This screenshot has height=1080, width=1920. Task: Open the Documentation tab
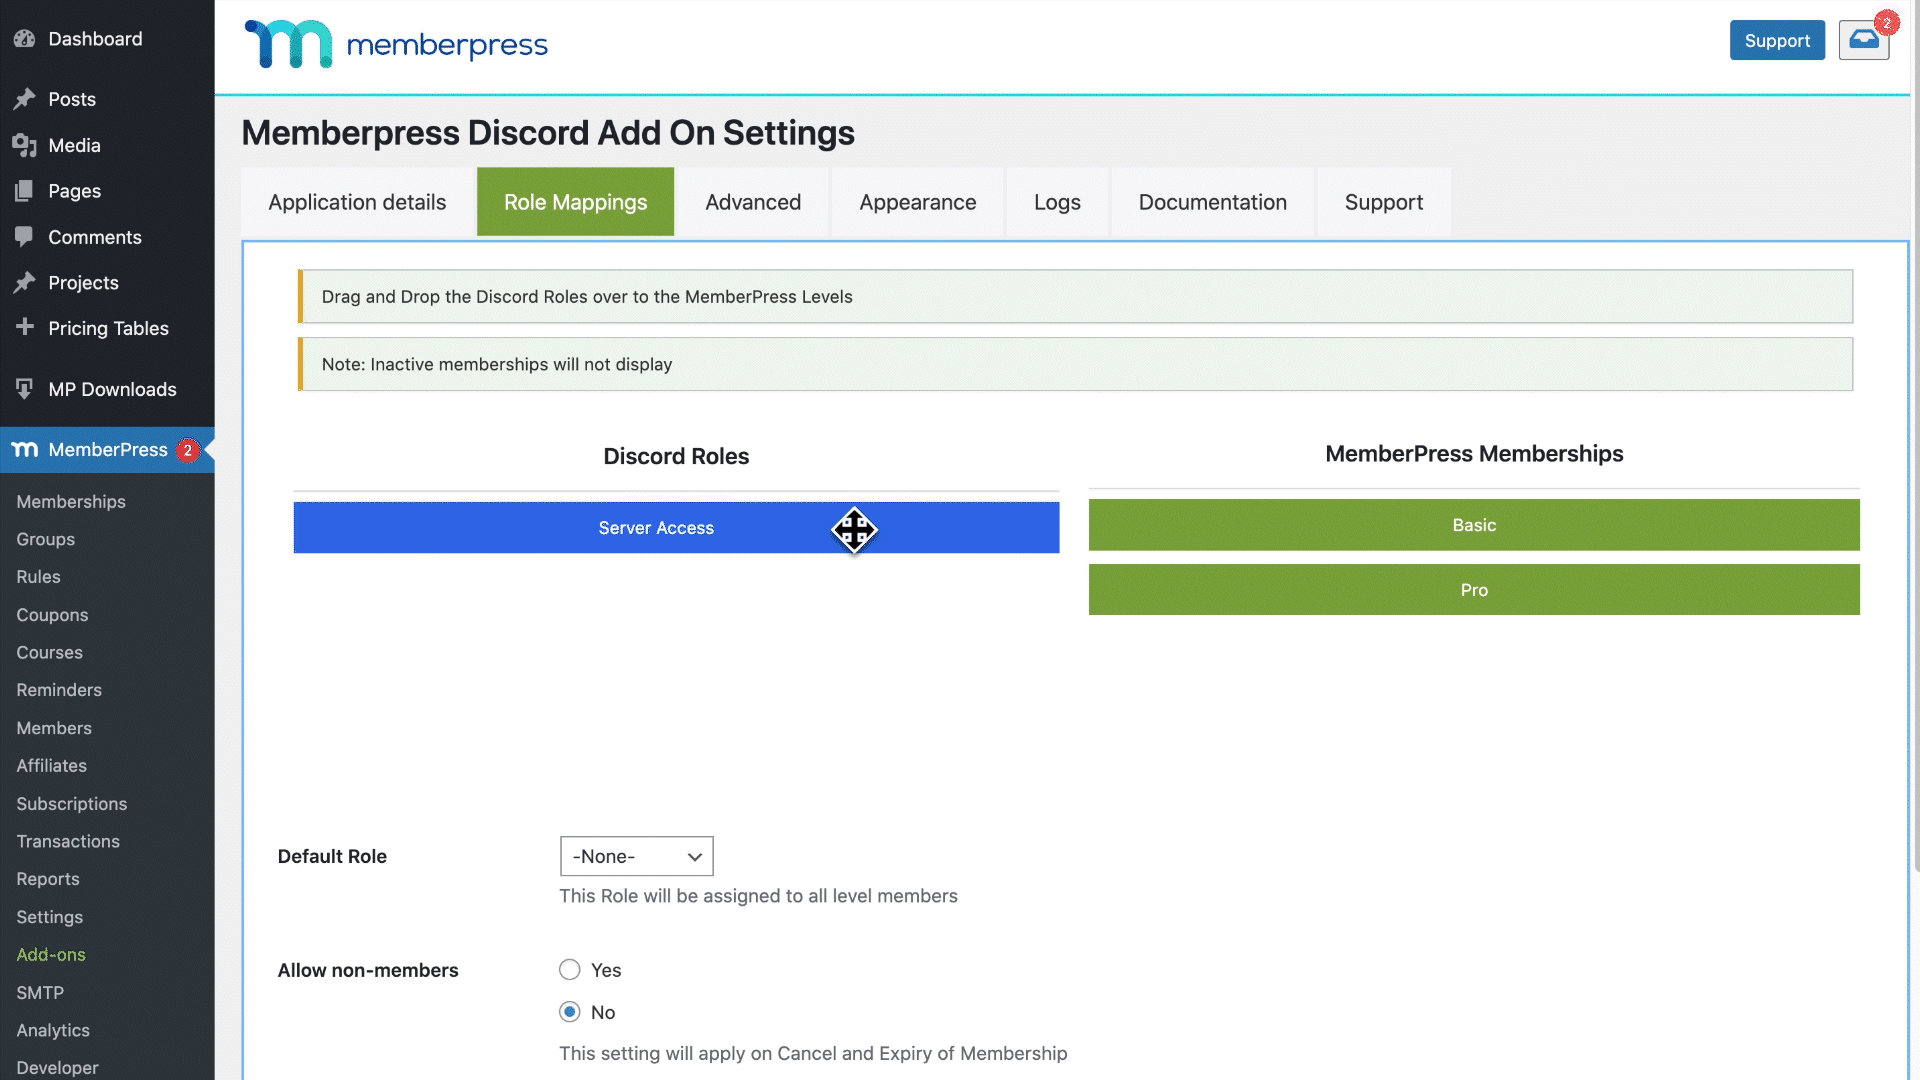(x=1212, y=202)
